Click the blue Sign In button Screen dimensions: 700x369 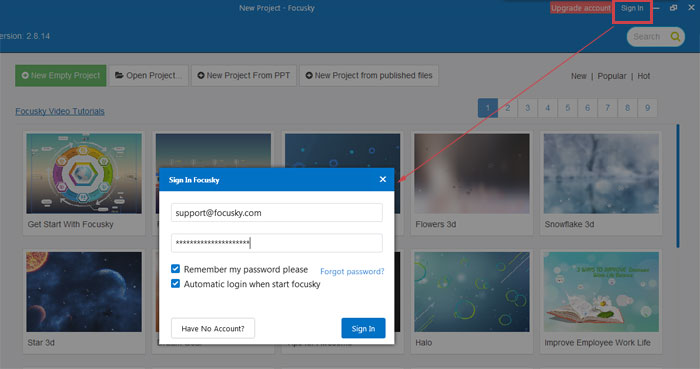pos(363,328)
